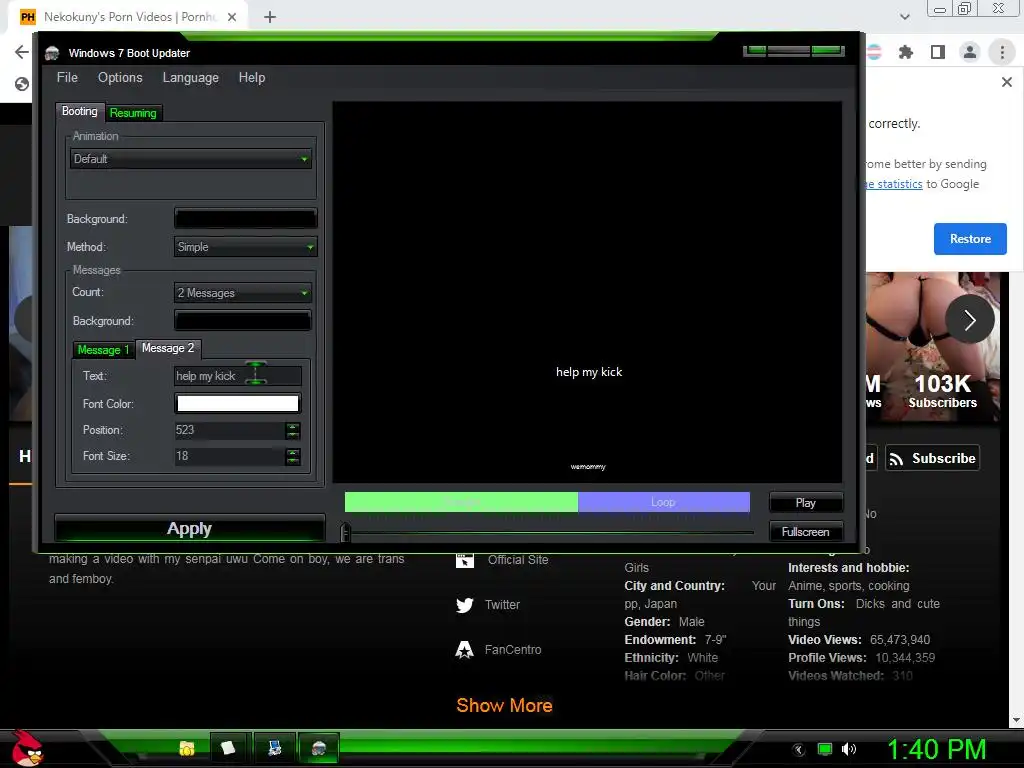Image resolution: width=1024 pixels, height=768 pixels.
Task: Click the Show More link
Action: (x=504, y=705)
